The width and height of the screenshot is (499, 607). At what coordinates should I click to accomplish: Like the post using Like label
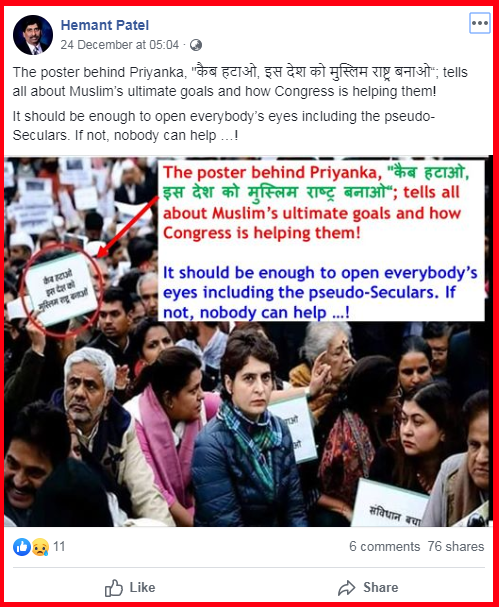click(x=142, y=587)
